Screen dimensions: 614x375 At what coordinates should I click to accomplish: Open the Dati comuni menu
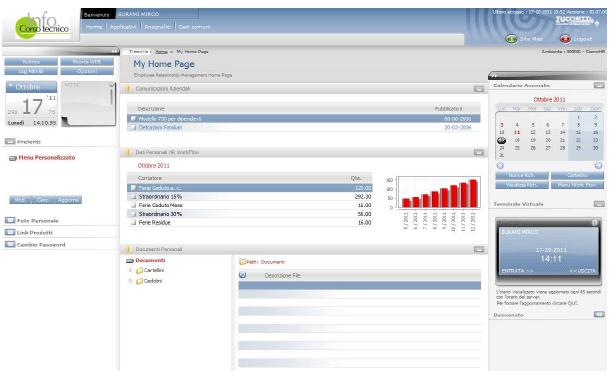(x=194, y=27)
